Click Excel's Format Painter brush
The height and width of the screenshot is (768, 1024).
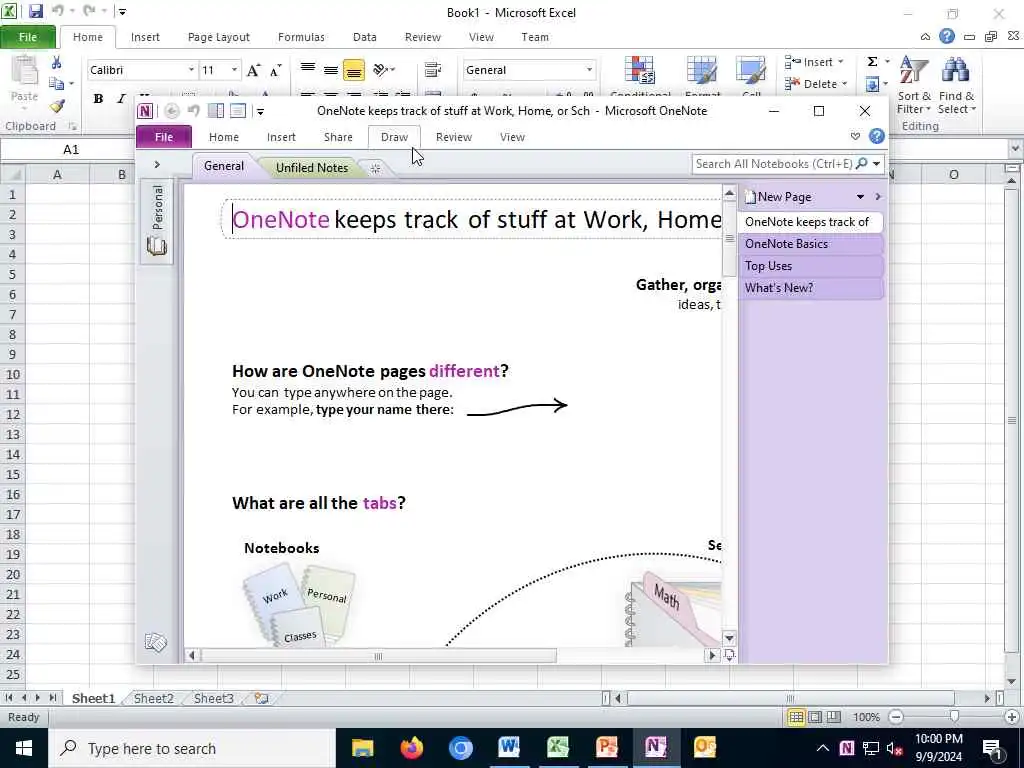tap(57, 105)
